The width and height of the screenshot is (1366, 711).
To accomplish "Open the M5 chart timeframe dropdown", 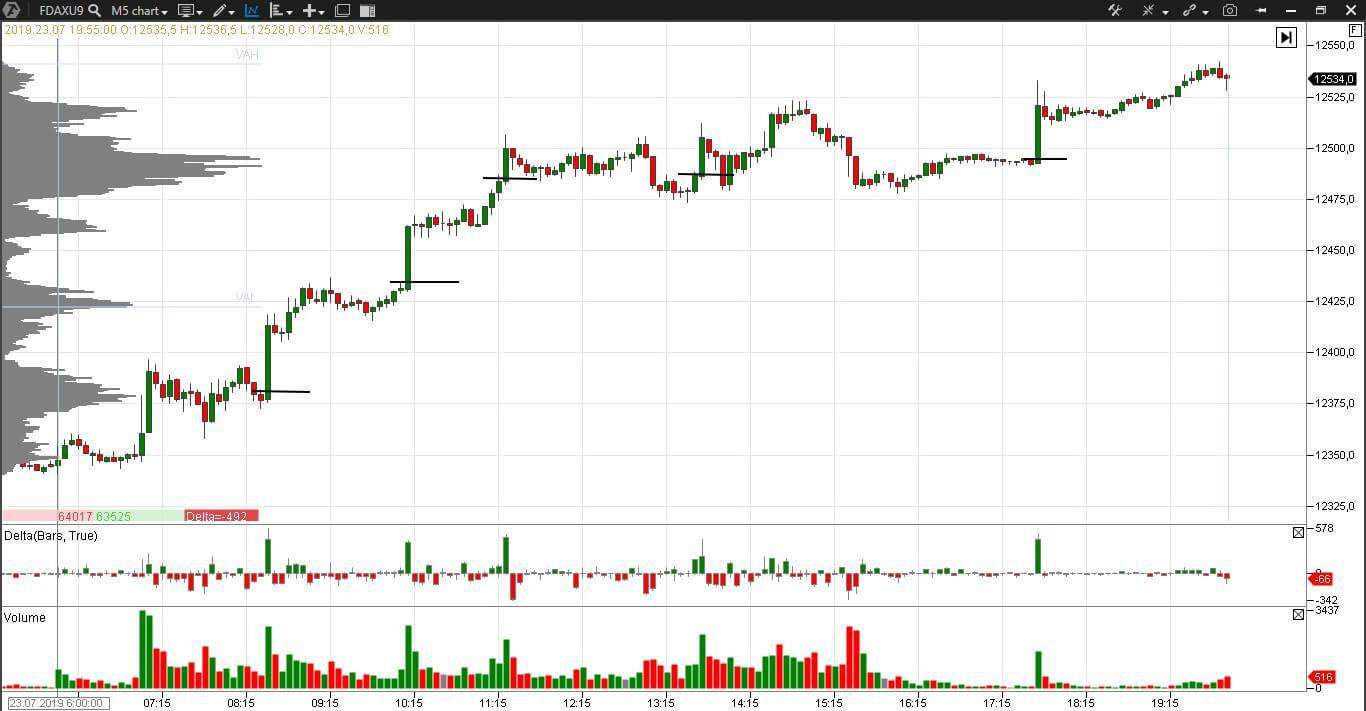I will coord(139,11).
